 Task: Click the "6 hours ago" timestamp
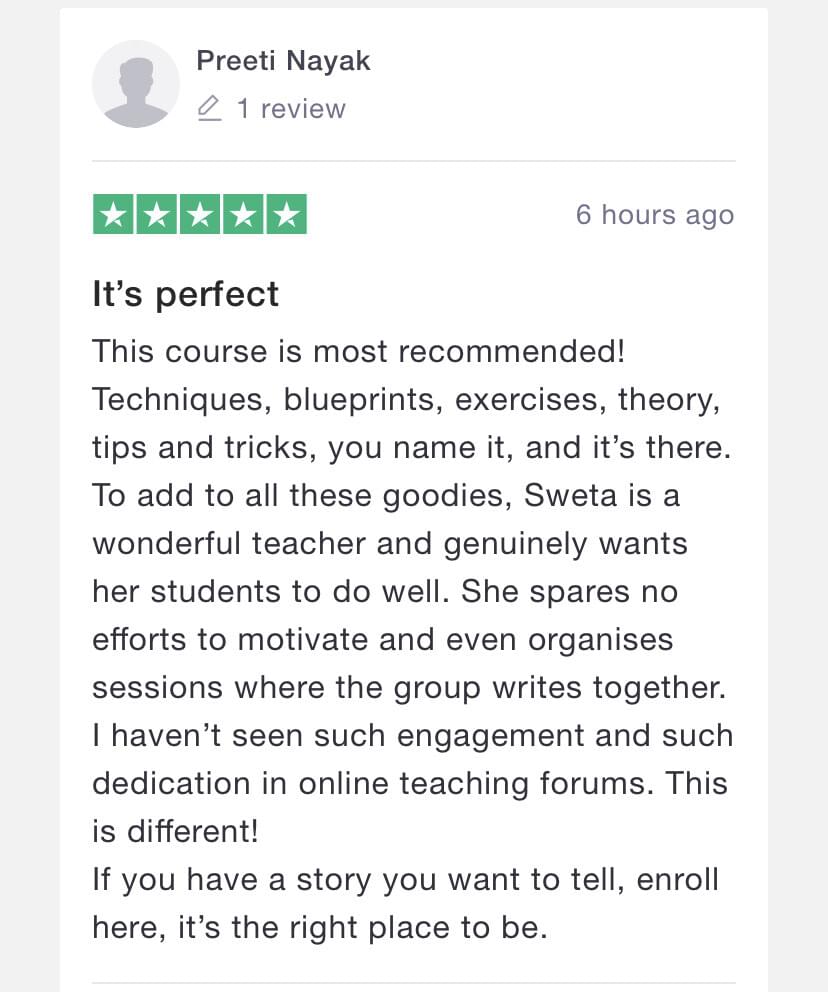pyautogui.click(x=654, y=215)
